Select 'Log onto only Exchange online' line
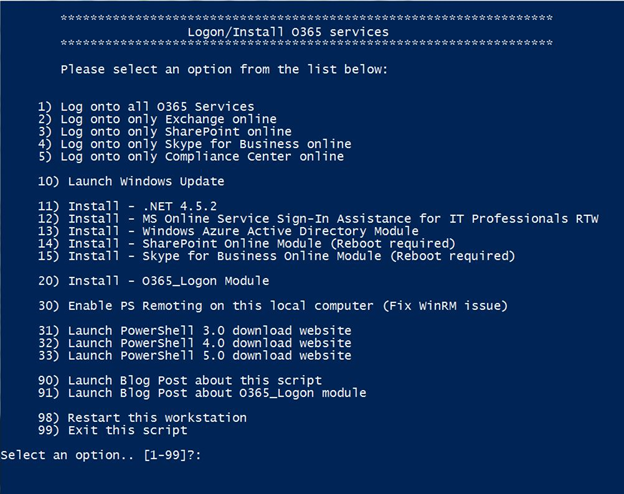The height and width of the screenshot is (494, 624). (160, 119)
